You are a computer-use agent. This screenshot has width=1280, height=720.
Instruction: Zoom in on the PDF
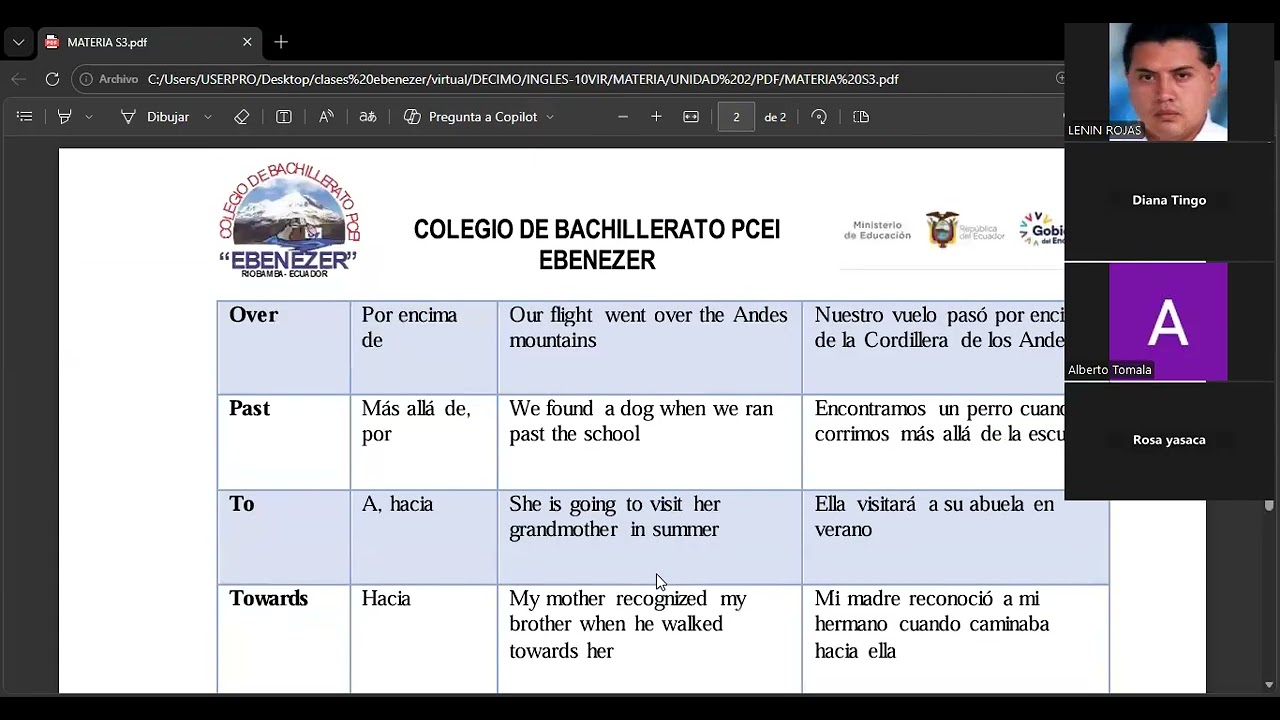pos(656,117)
